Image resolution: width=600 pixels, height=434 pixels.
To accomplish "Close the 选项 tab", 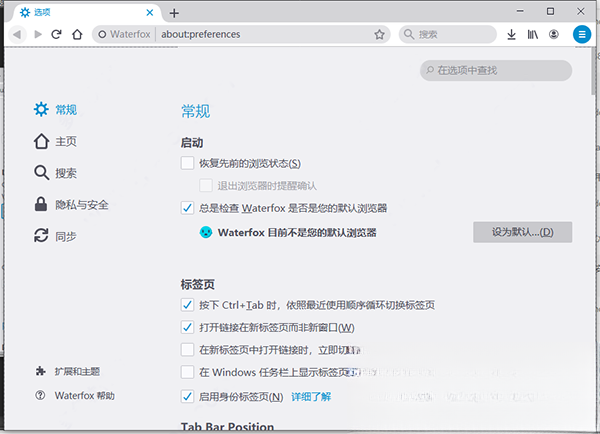I will click(x=150, y=13).
